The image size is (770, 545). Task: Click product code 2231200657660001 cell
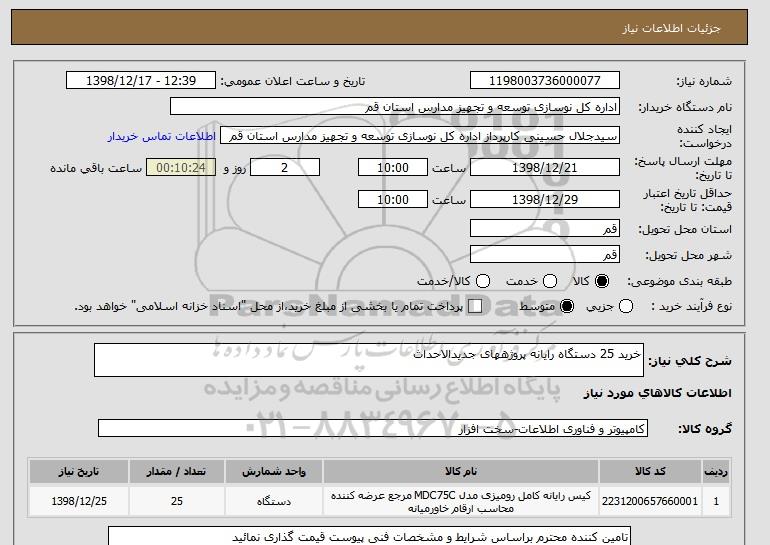pos(650,501)
